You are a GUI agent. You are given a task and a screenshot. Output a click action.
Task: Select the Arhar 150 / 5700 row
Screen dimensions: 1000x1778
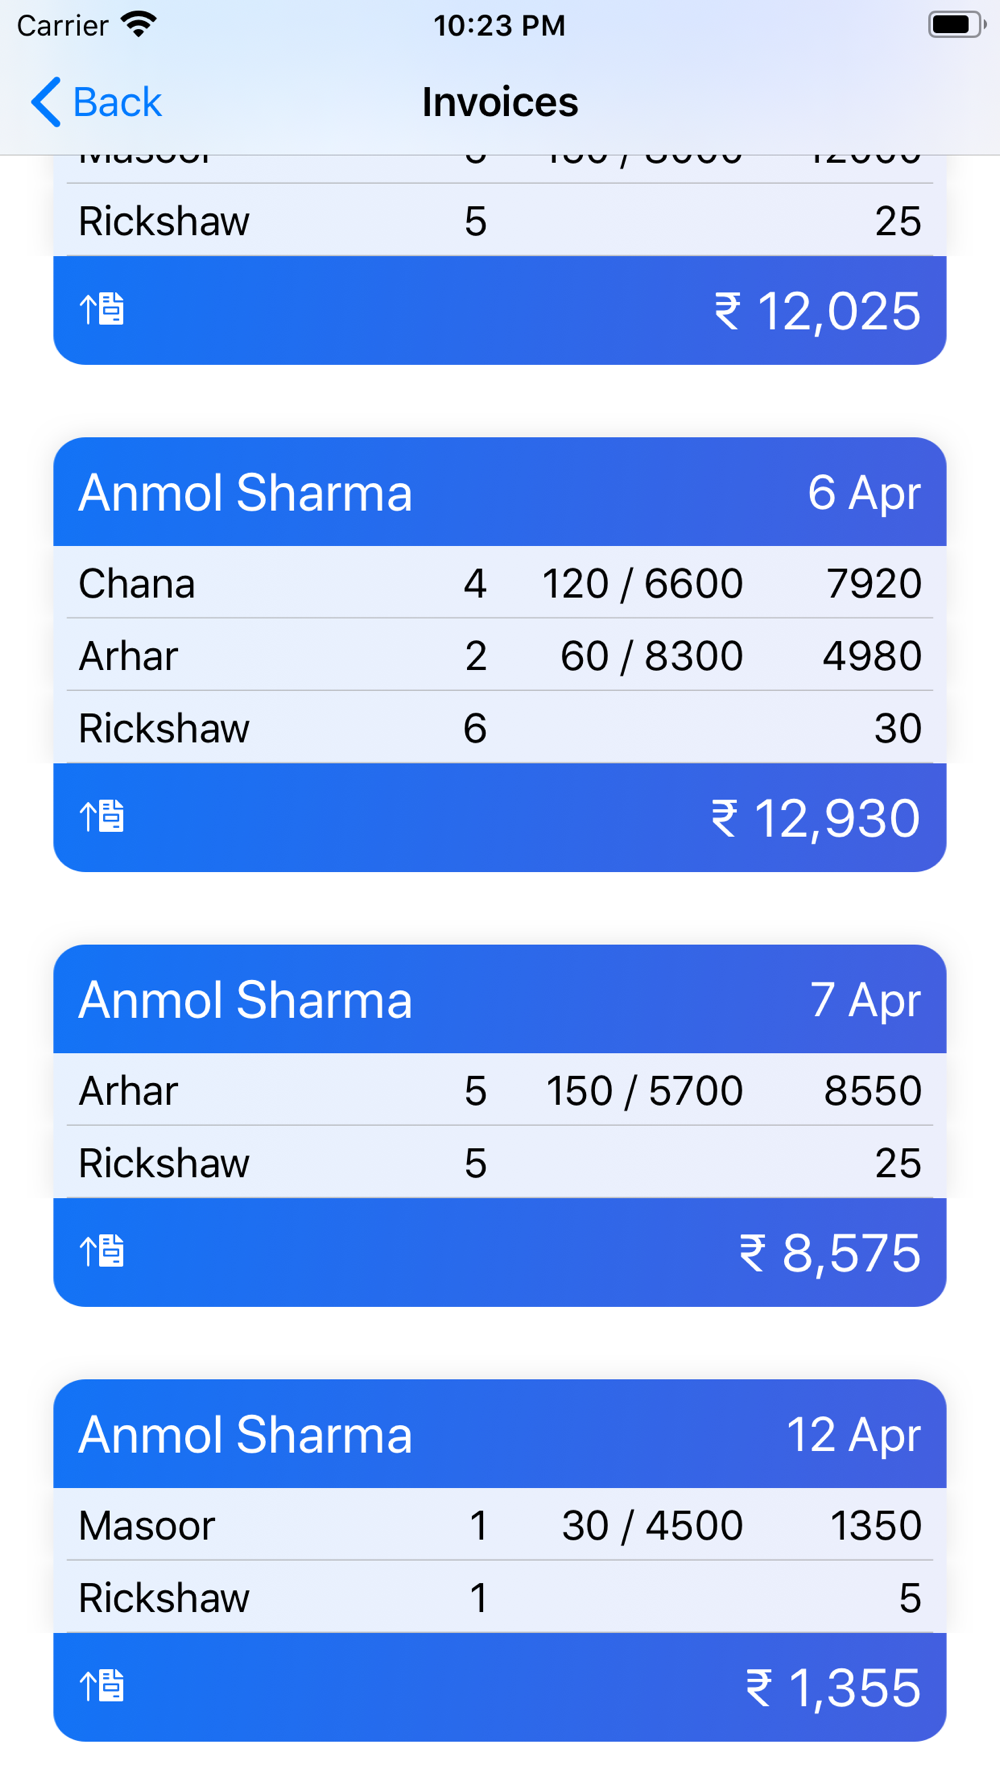click(x=500, y=1090)
